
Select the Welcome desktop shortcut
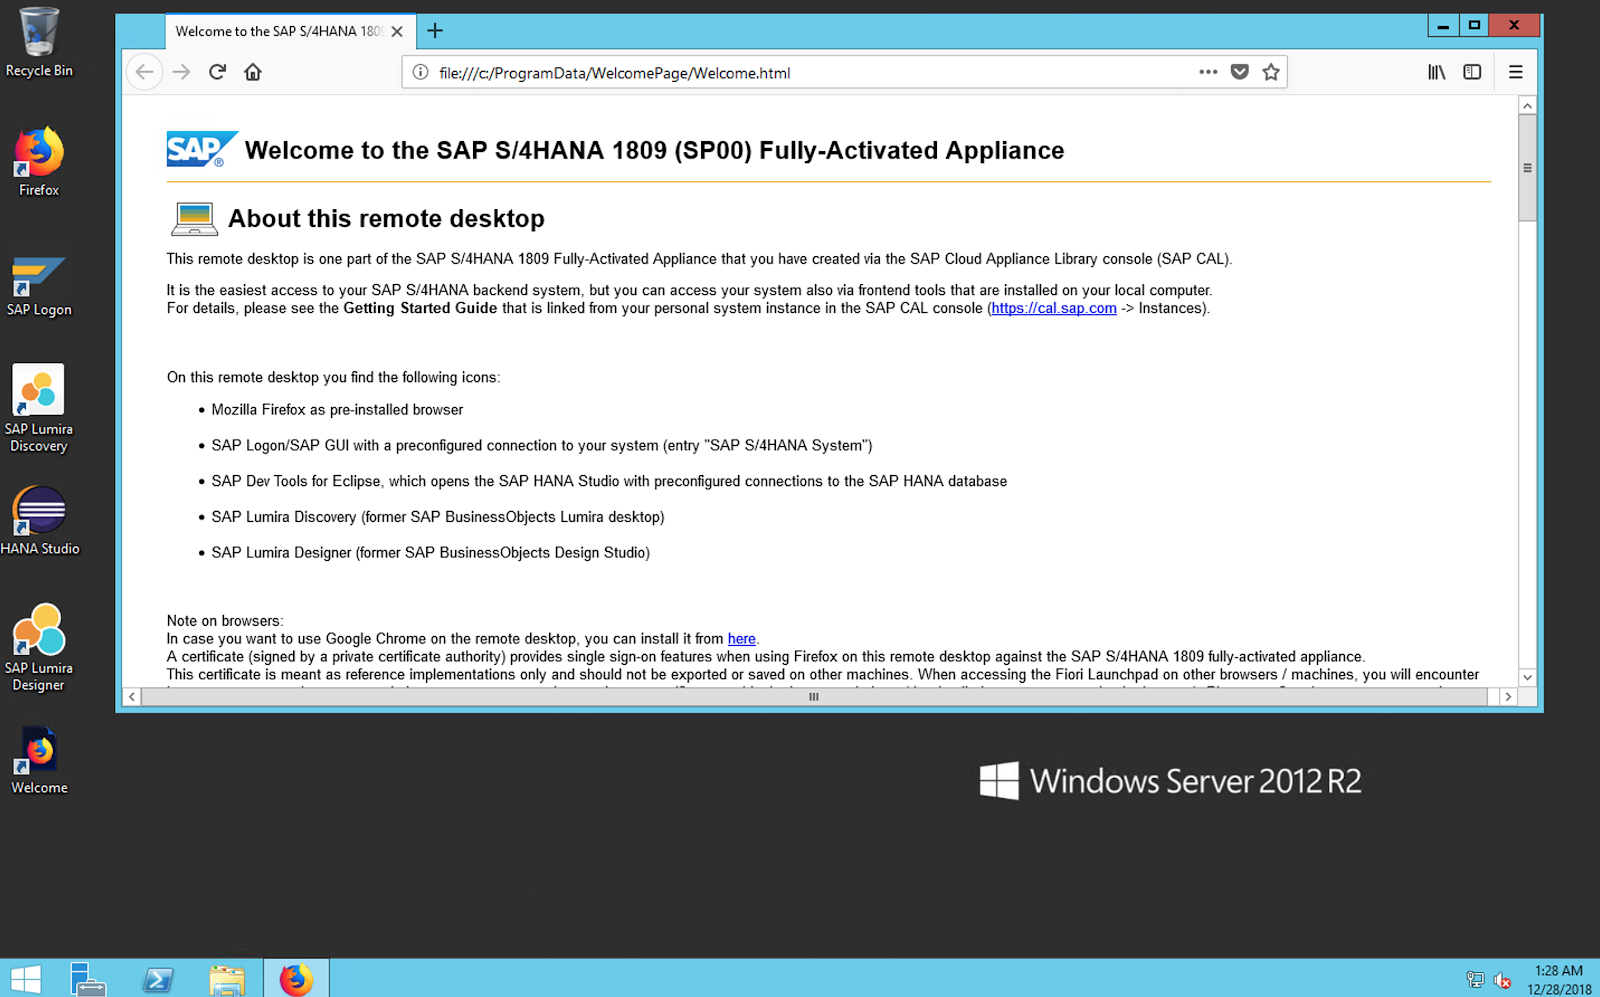(39, 760)
